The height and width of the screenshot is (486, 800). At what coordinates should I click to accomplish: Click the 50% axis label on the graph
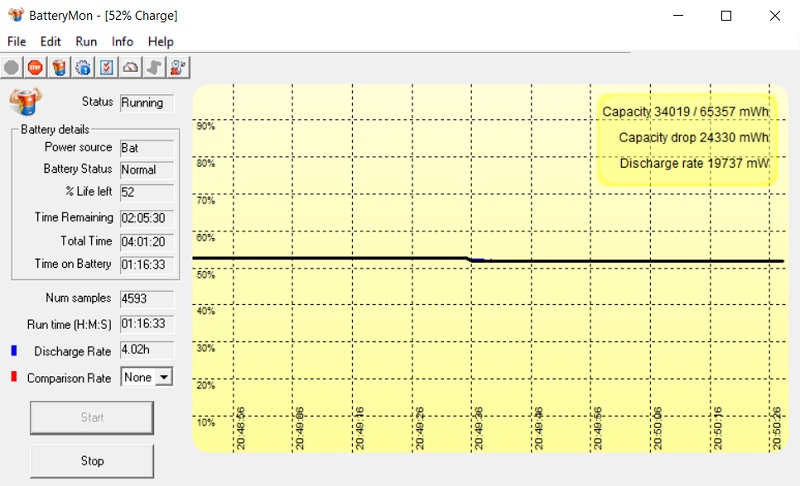point(206,275)
